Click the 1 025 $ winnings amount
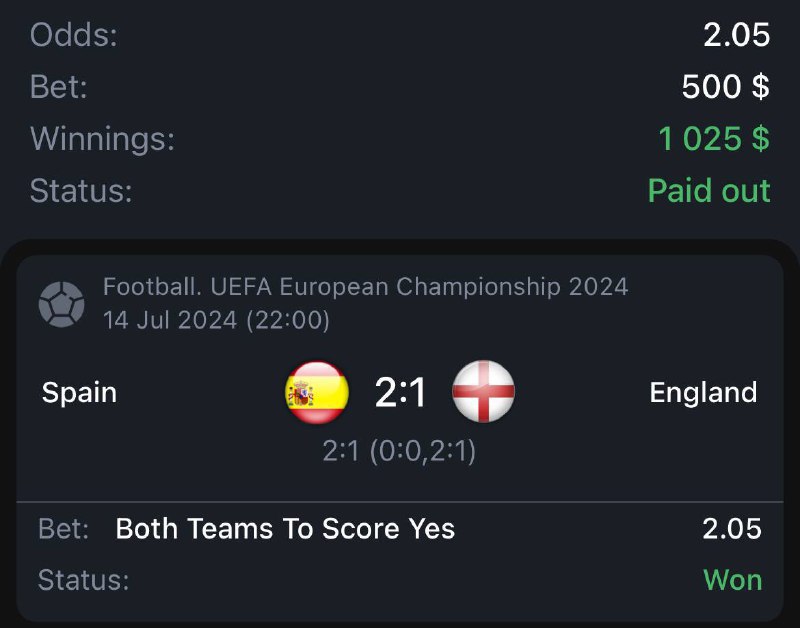This screenshot has height=628, width=800. coord(714,138)
